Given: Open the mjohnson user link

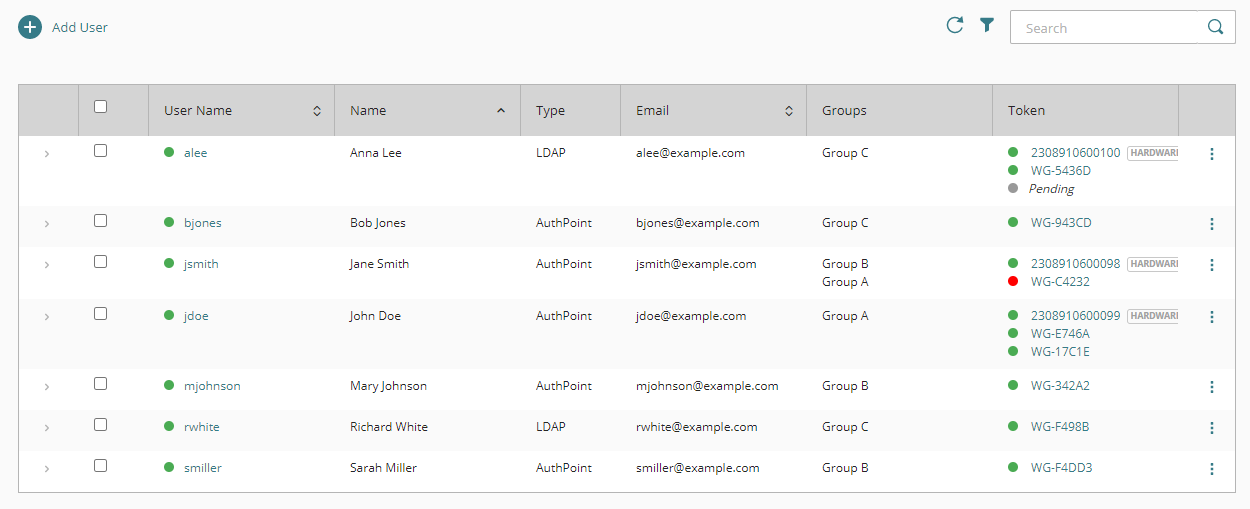Looking at the screenshot, I should tap(212, 386).
